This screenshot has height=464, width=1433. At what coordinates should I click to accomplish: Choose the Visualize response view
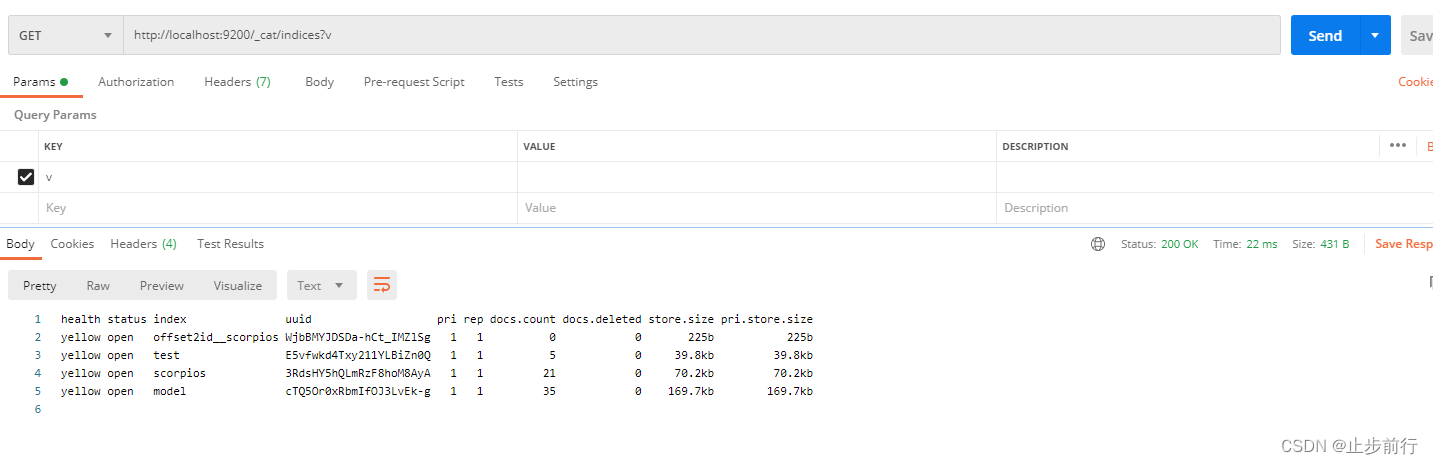[x=237, y=285]
